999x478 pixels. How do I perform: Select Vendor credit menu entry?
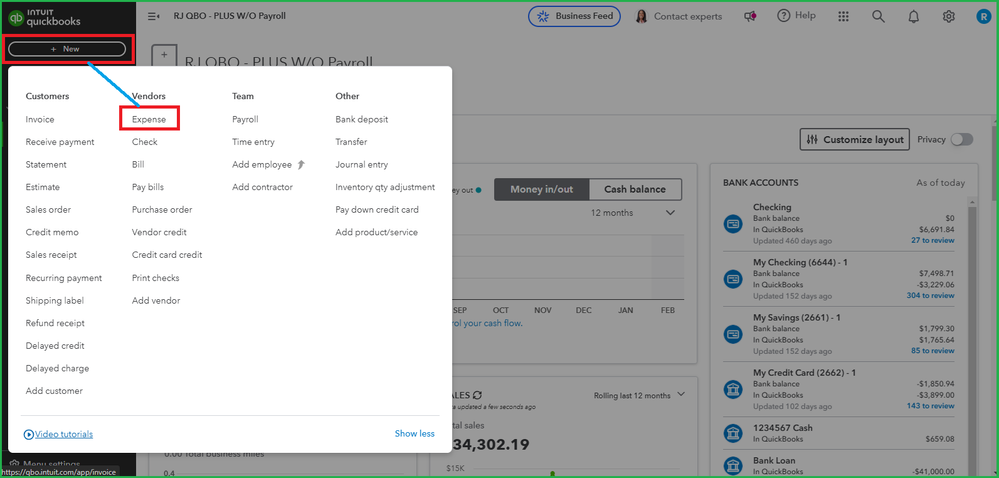pyautogui.click(x=159, y=232)
